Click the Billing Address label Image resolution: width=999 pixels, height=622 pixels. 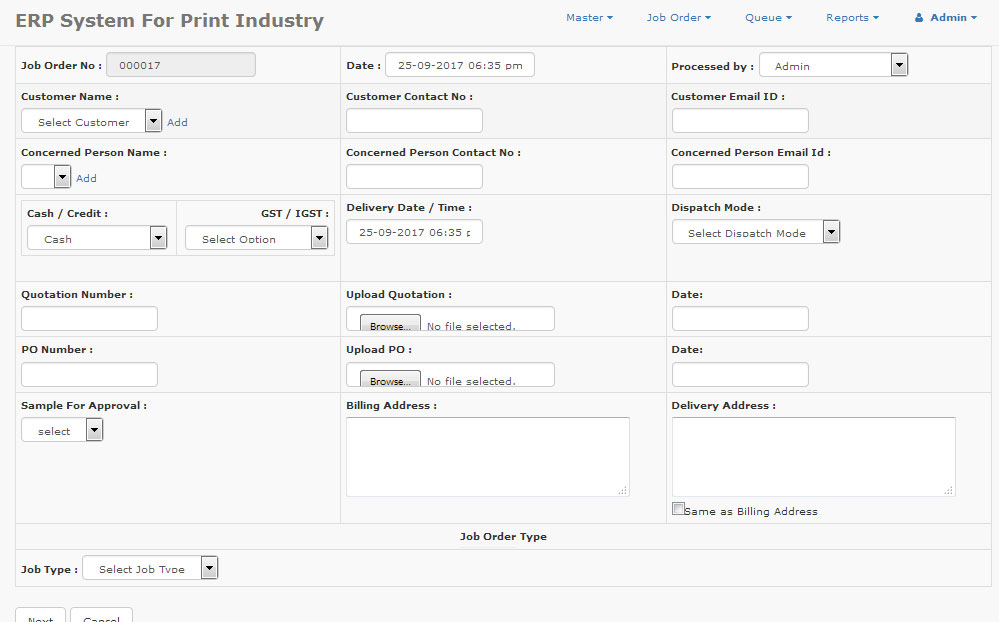click(x=392, y=406)
